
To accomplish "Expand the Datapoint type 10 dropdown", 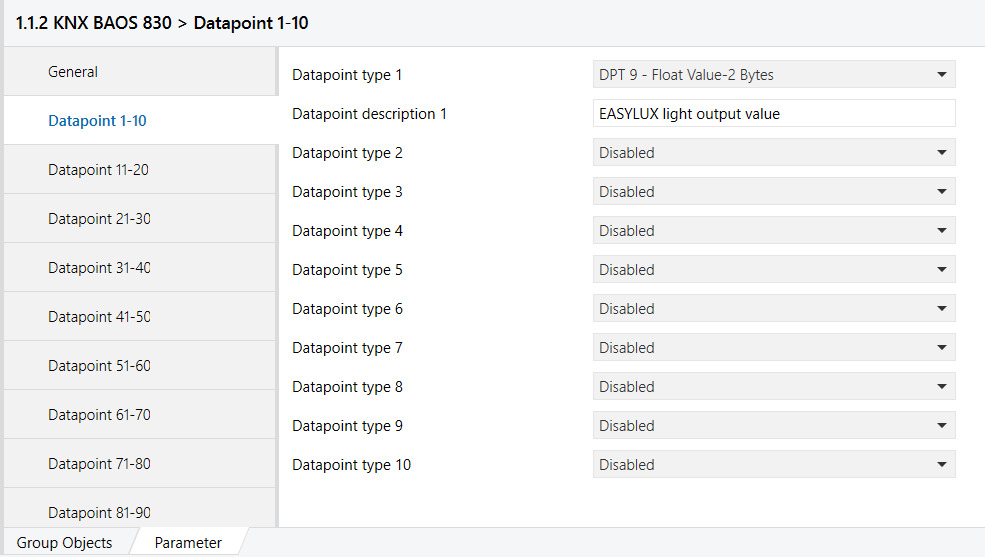I will (773, 465).
